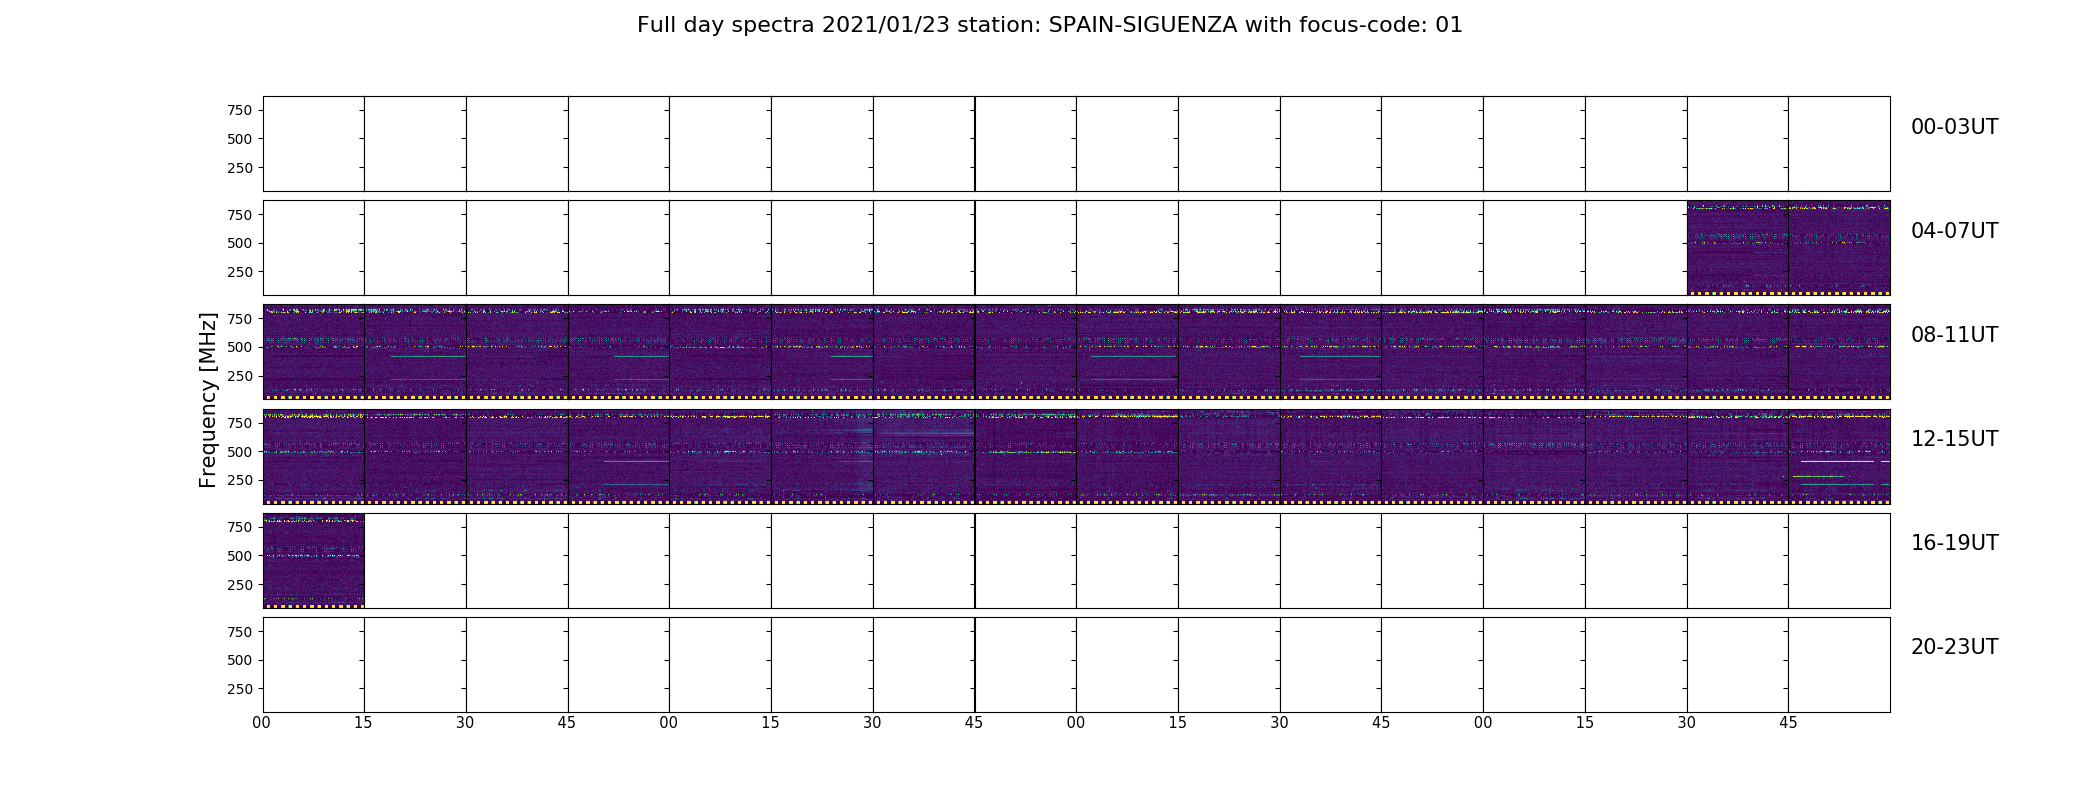Click the 500 tick in the 16-19UT row
The image size is (2100, 800).
240,556
